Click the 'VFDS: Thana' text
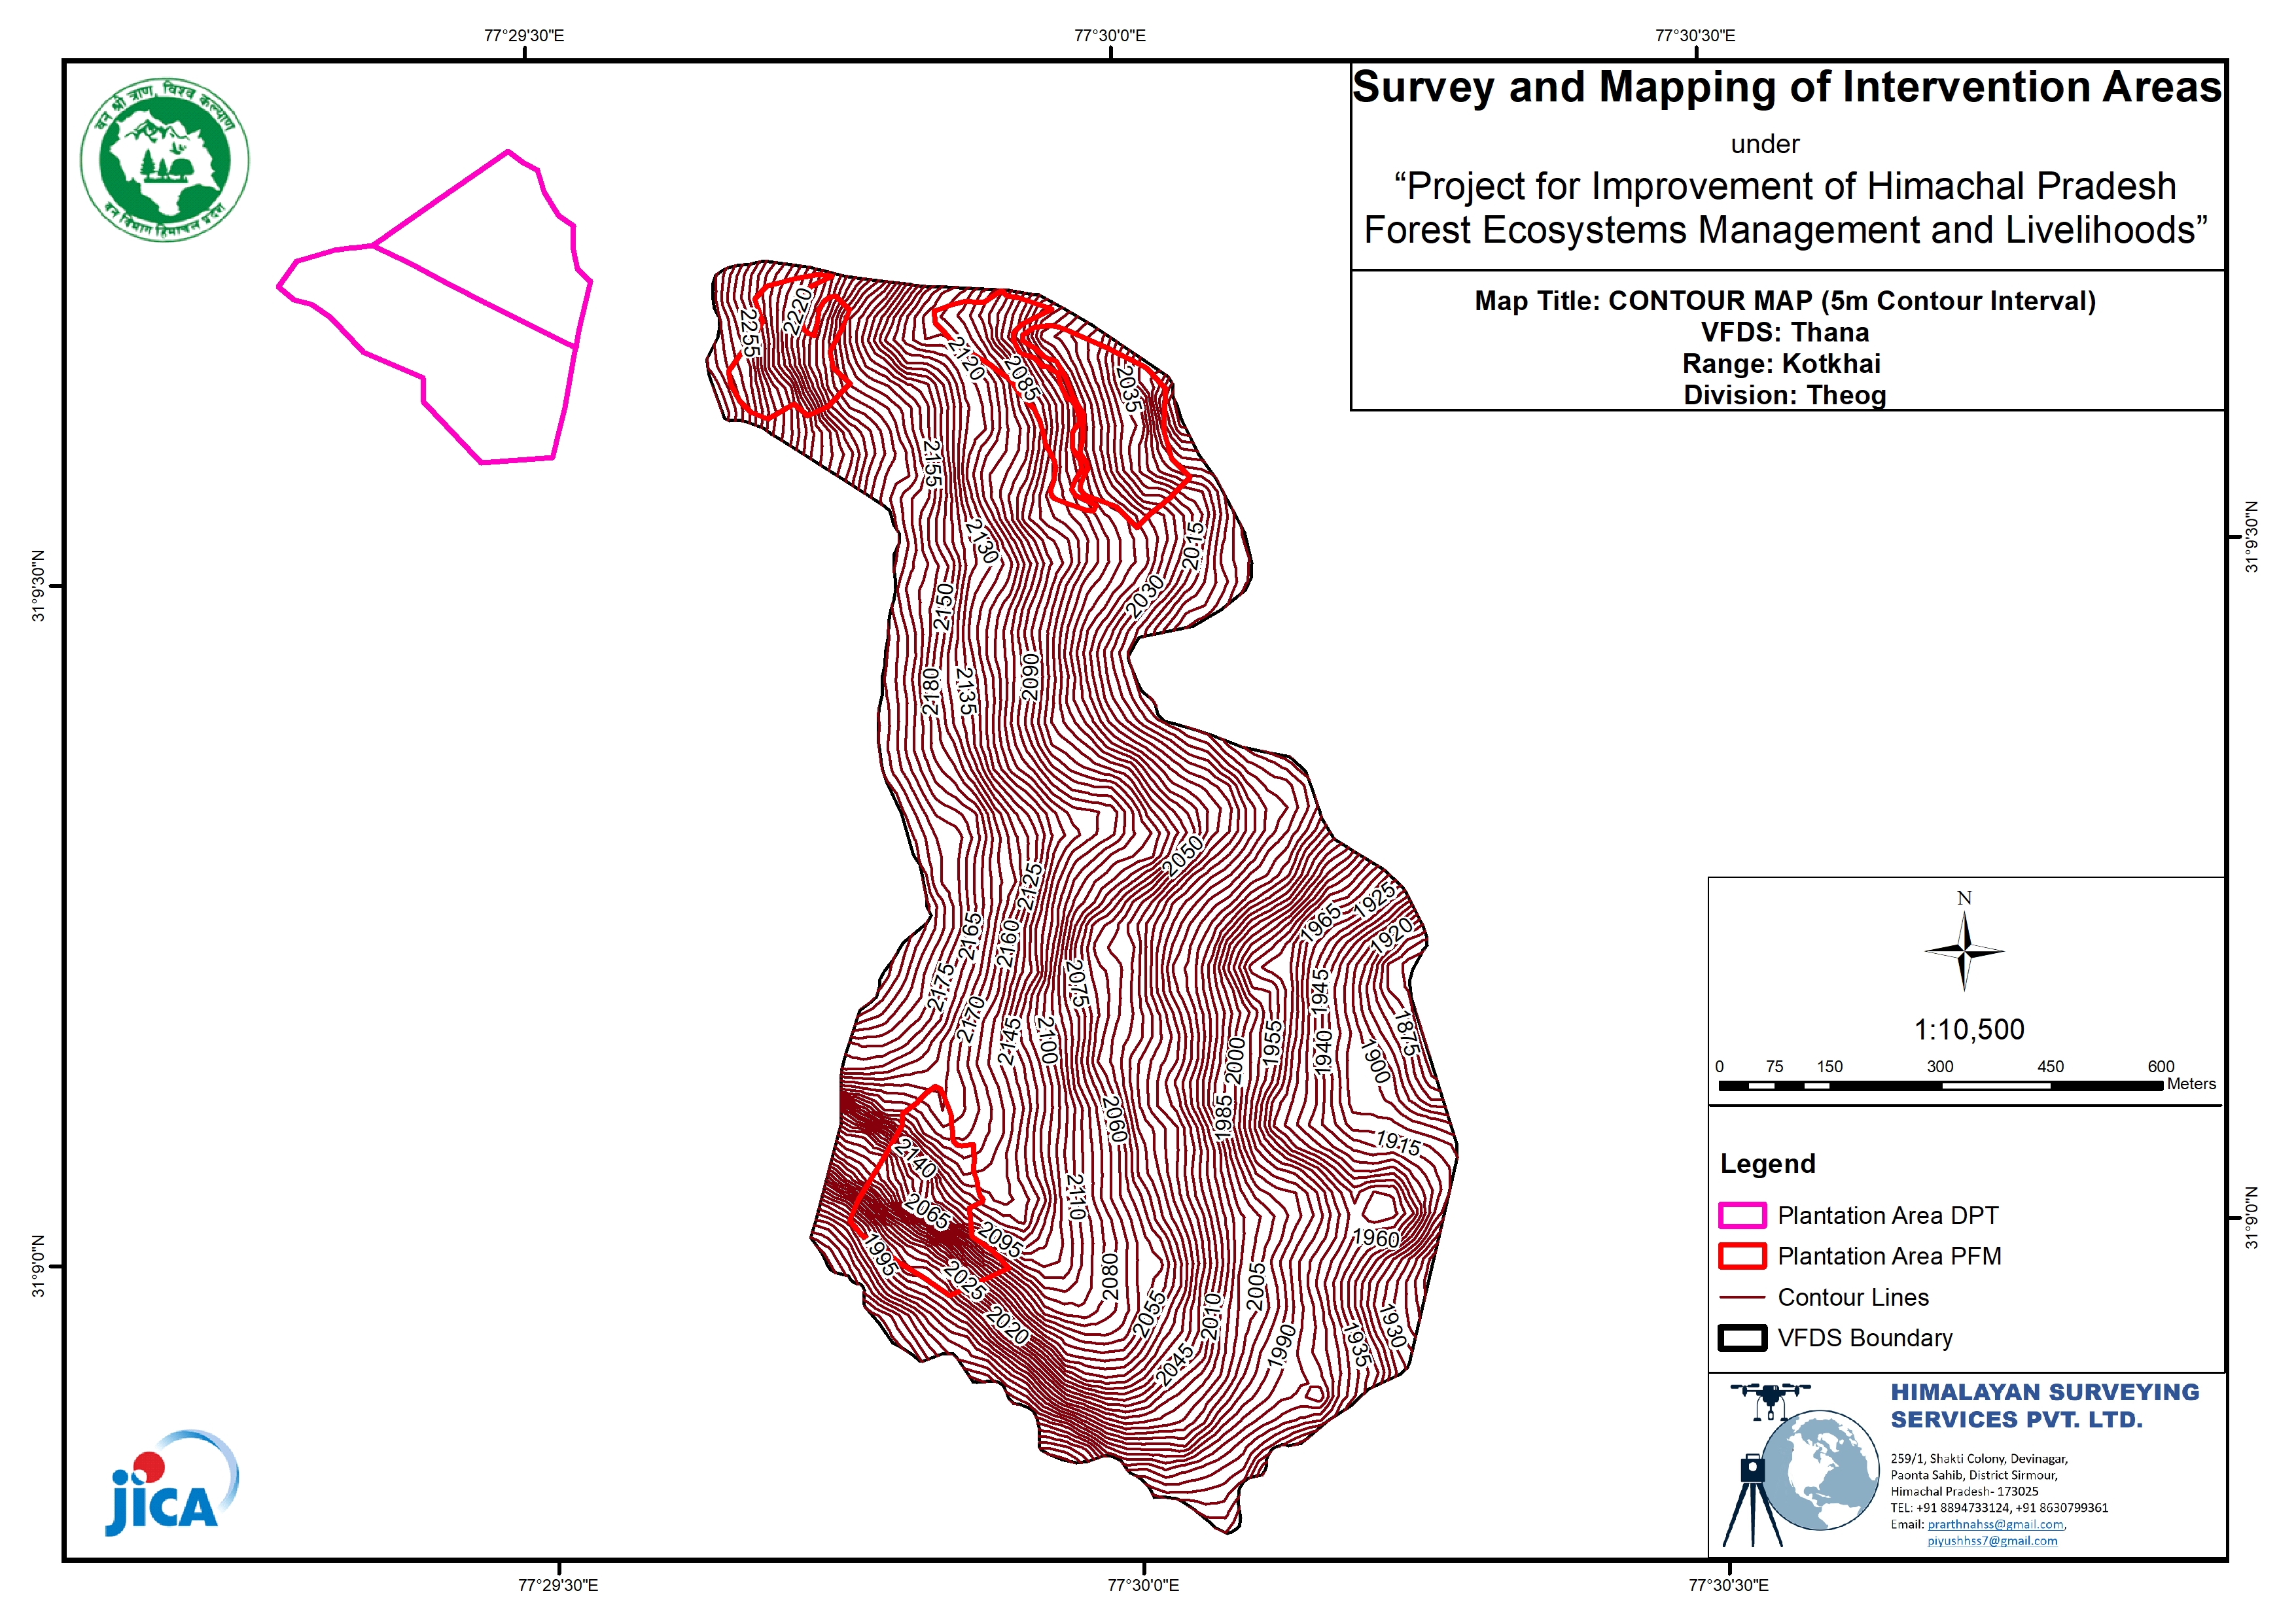This screenshot has width=2296, height=1623. click(1785, 332)
